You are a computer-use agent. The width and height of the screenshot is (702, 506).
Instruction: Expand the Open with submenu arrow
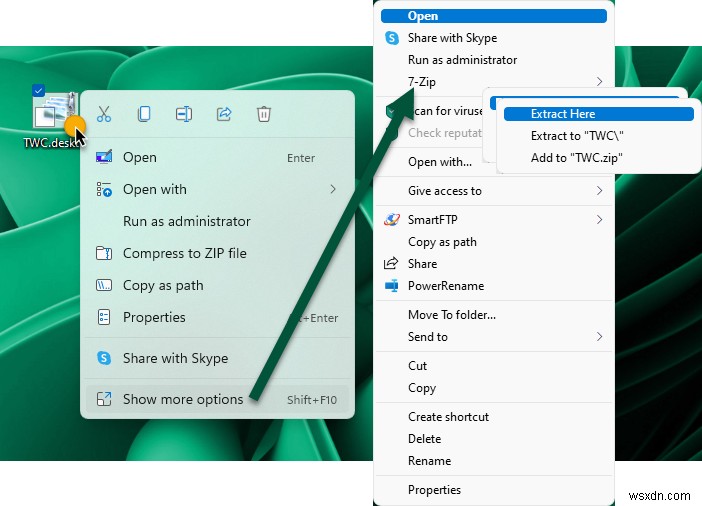pos(333,189)
